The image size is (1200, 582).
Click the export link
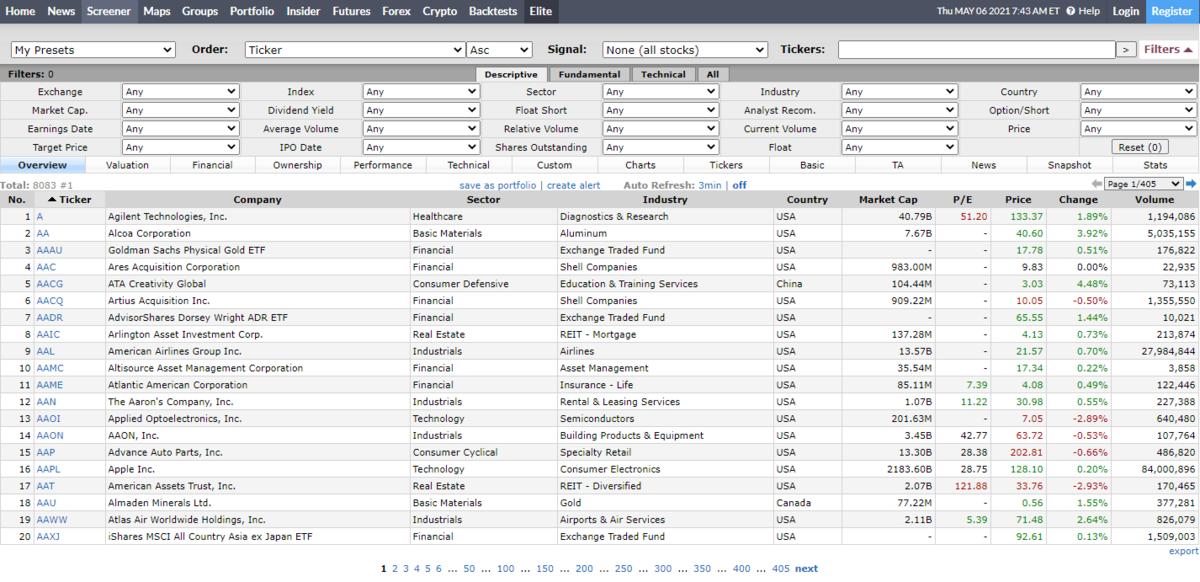1183,551
